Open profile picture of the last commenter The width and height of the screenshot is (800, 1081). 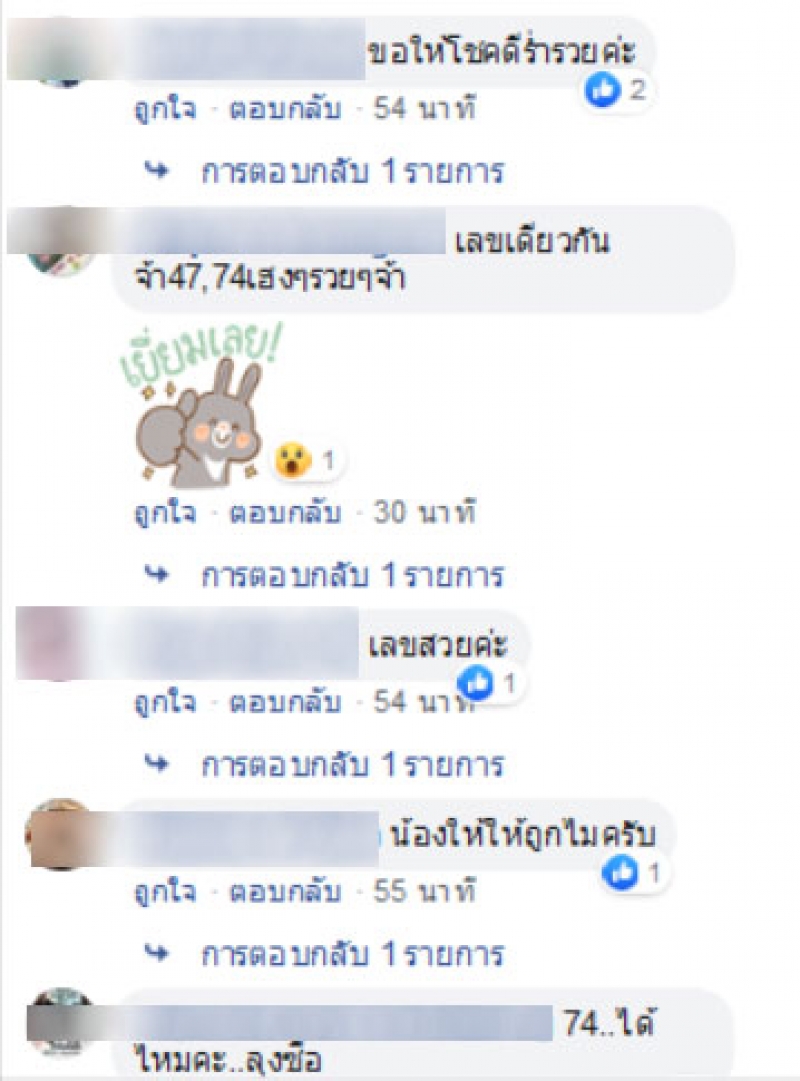pyautogui.click(x=62, y=1022)
